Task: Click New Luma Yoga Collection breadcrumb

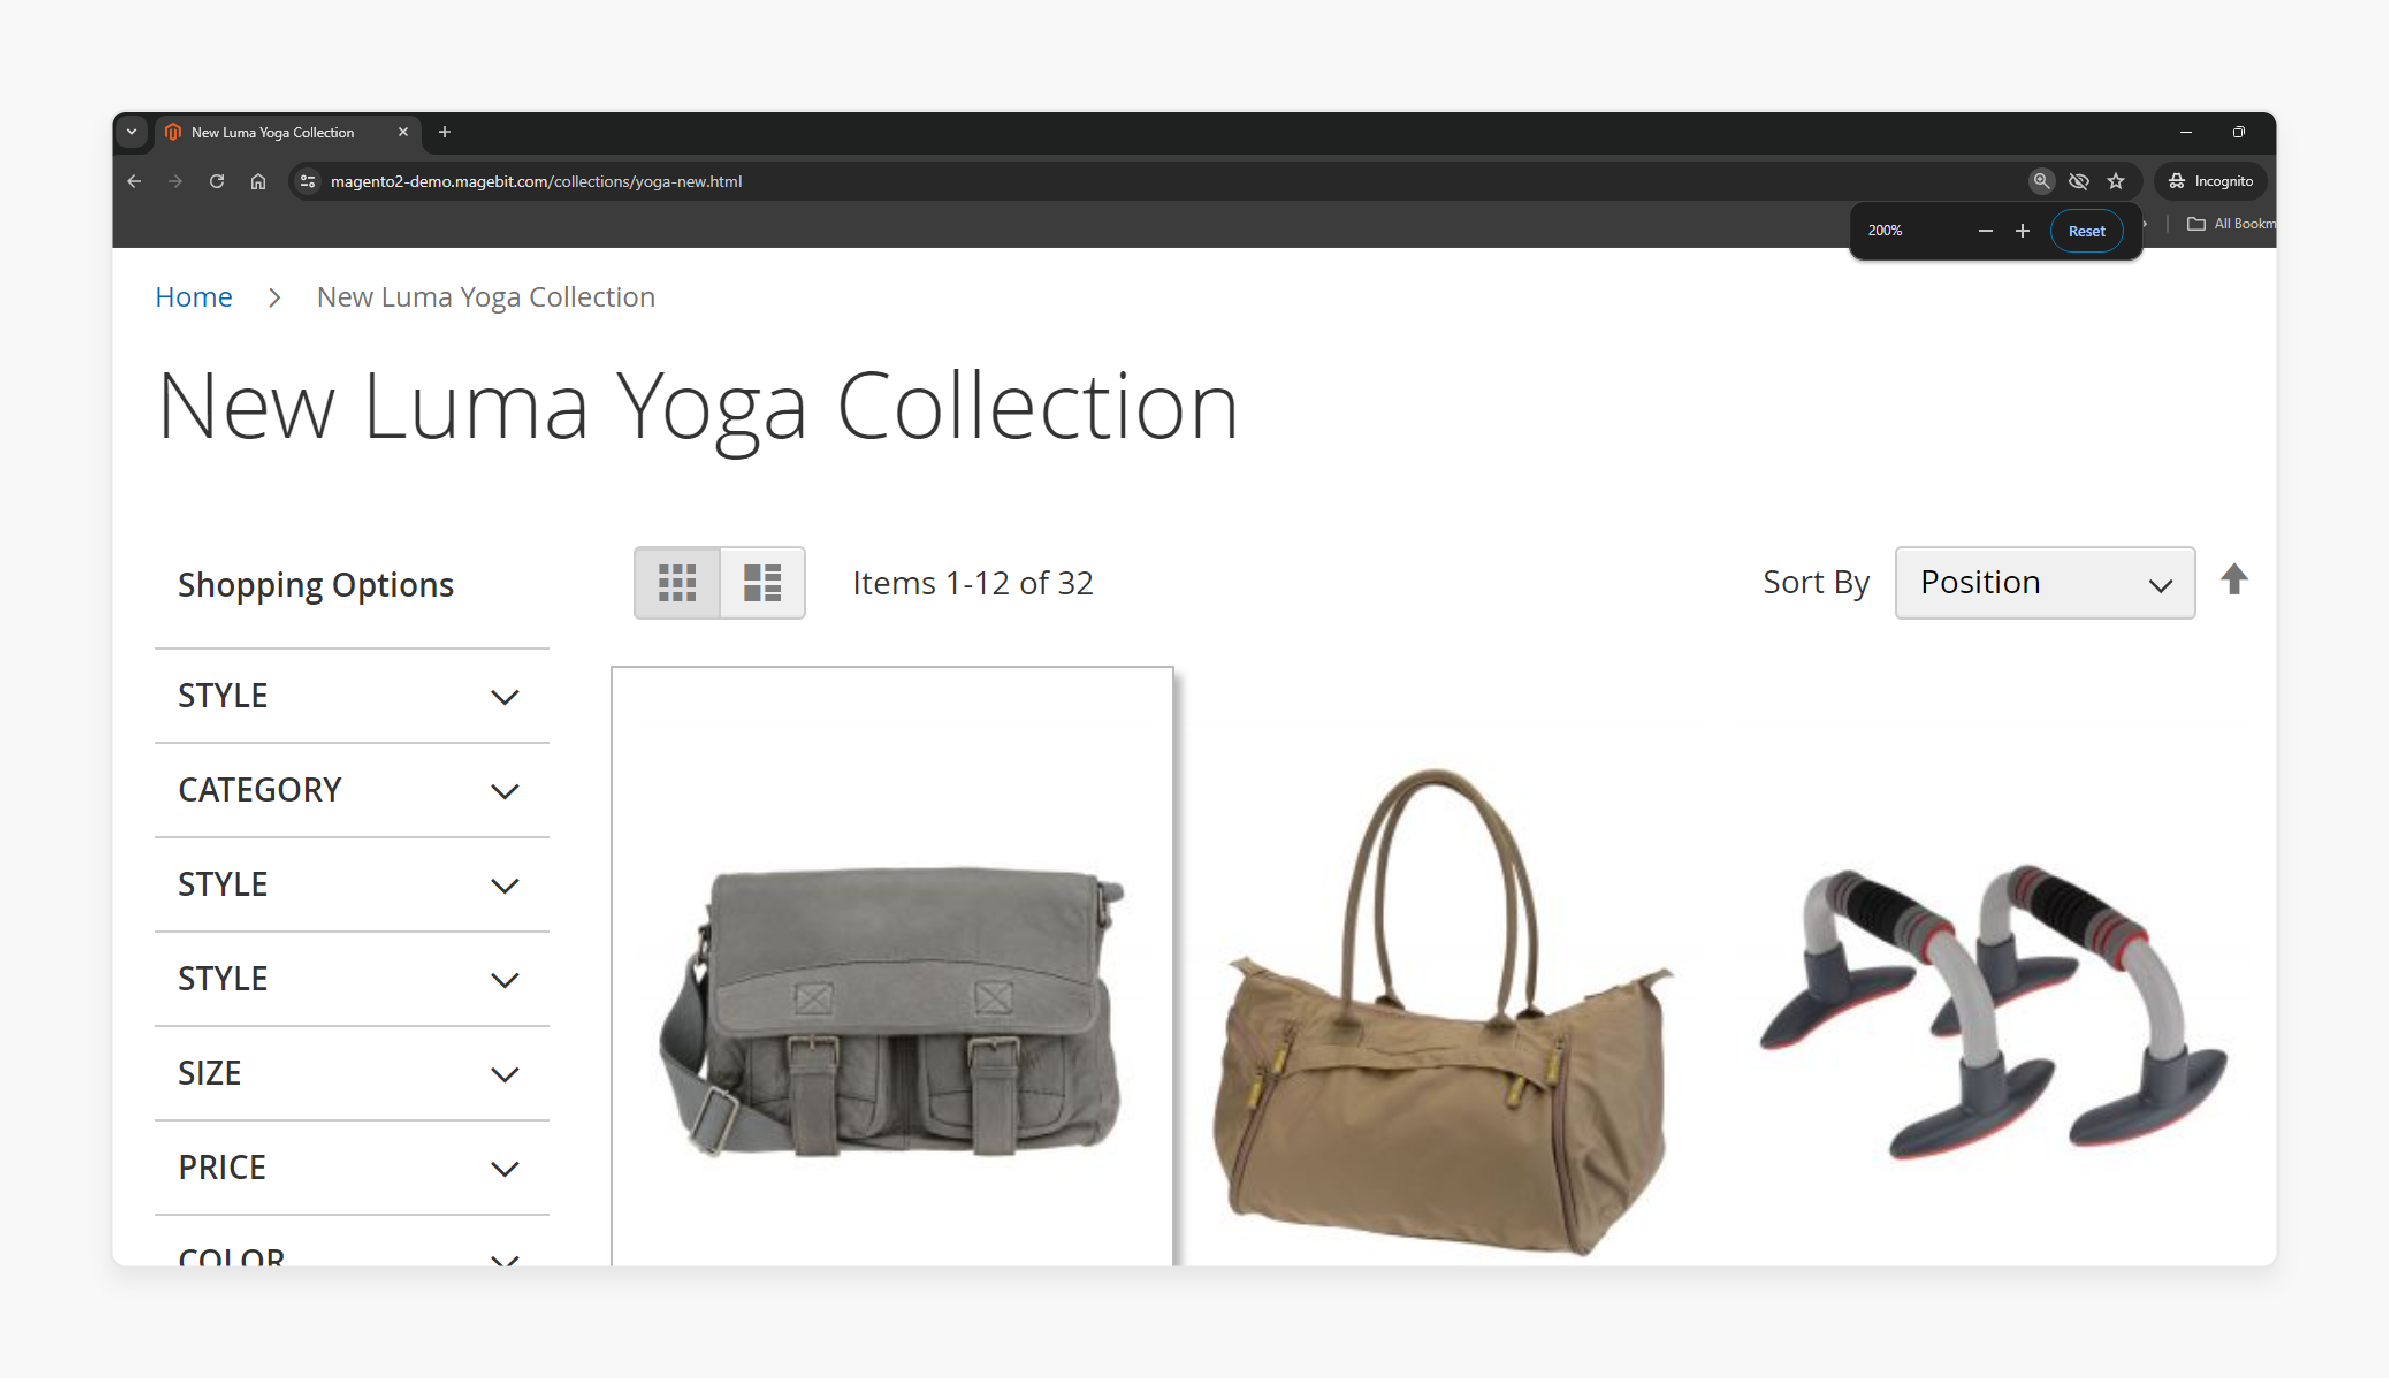Action: point(486,297)
